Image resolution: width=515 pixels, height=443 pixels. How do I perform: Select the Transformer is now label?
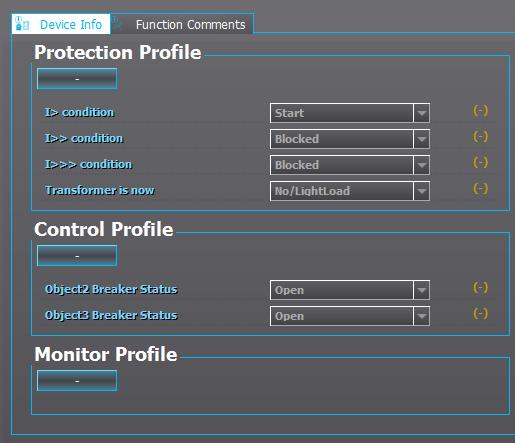point(100,190)
